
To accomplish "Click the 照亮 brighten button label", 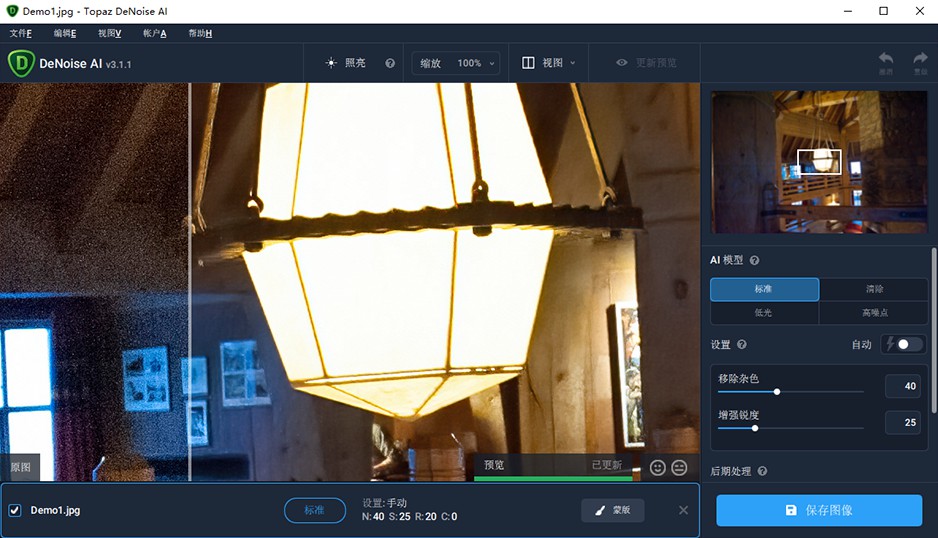I will (355, 63).
